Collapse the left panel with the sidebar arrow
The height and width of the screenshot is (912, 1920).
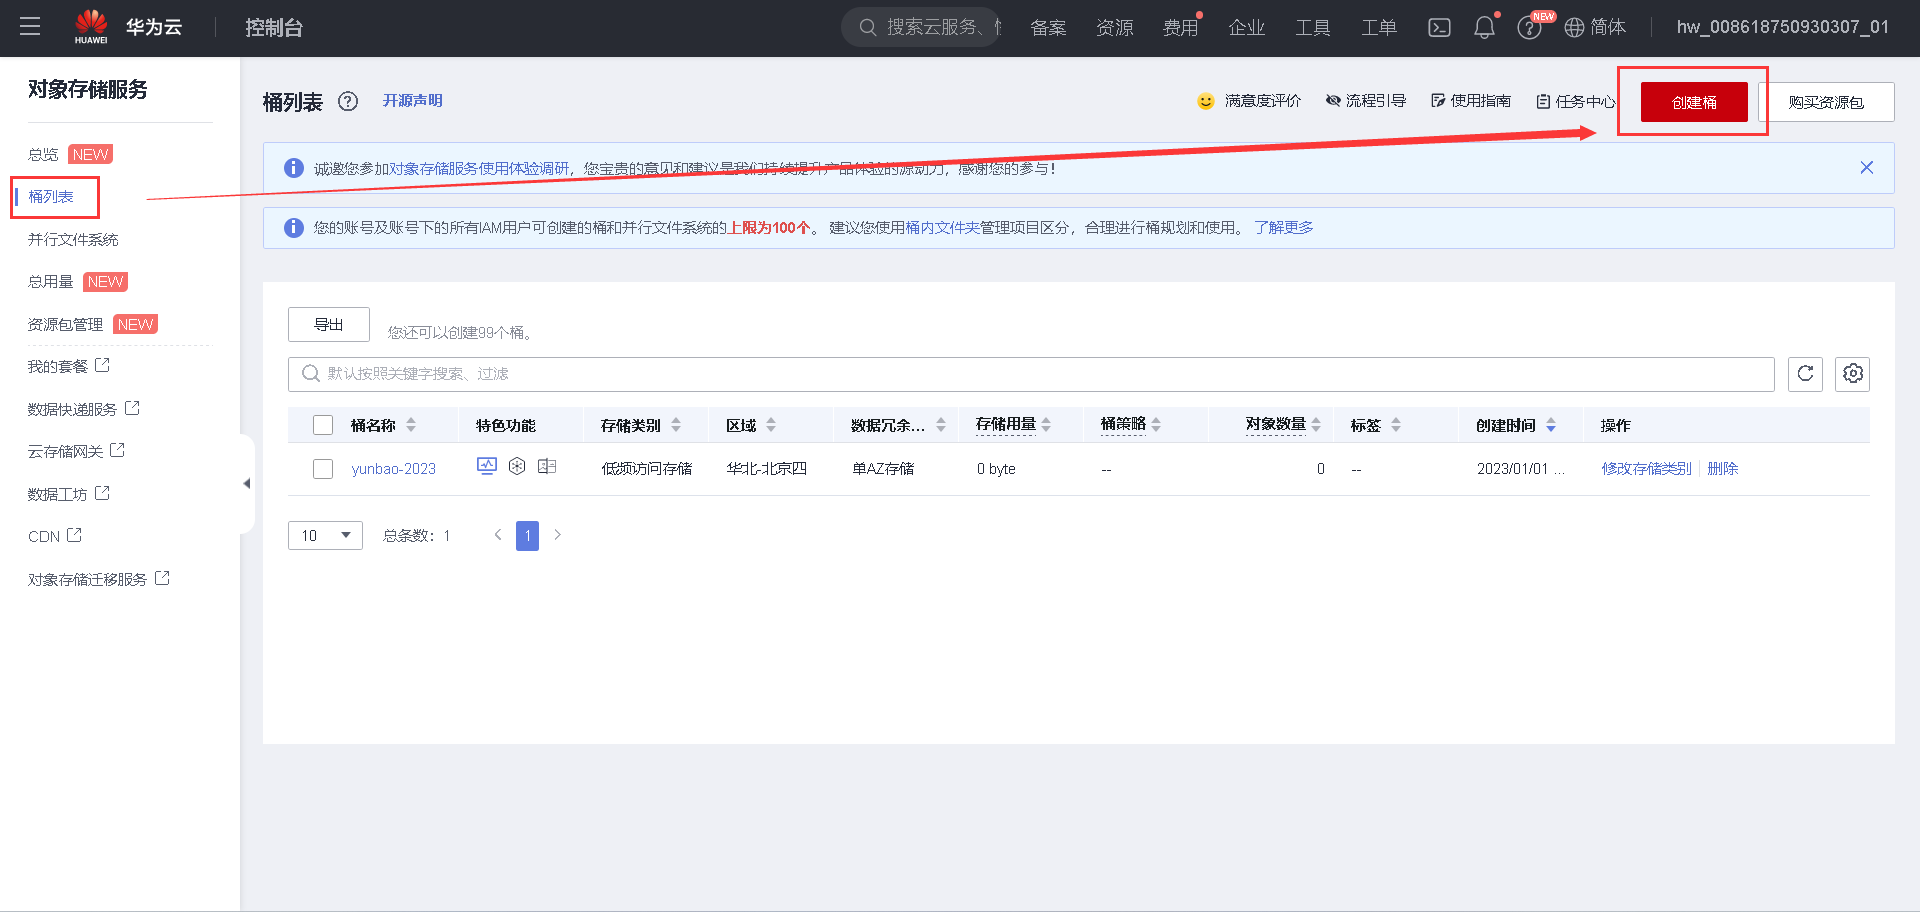coord(246,483)
